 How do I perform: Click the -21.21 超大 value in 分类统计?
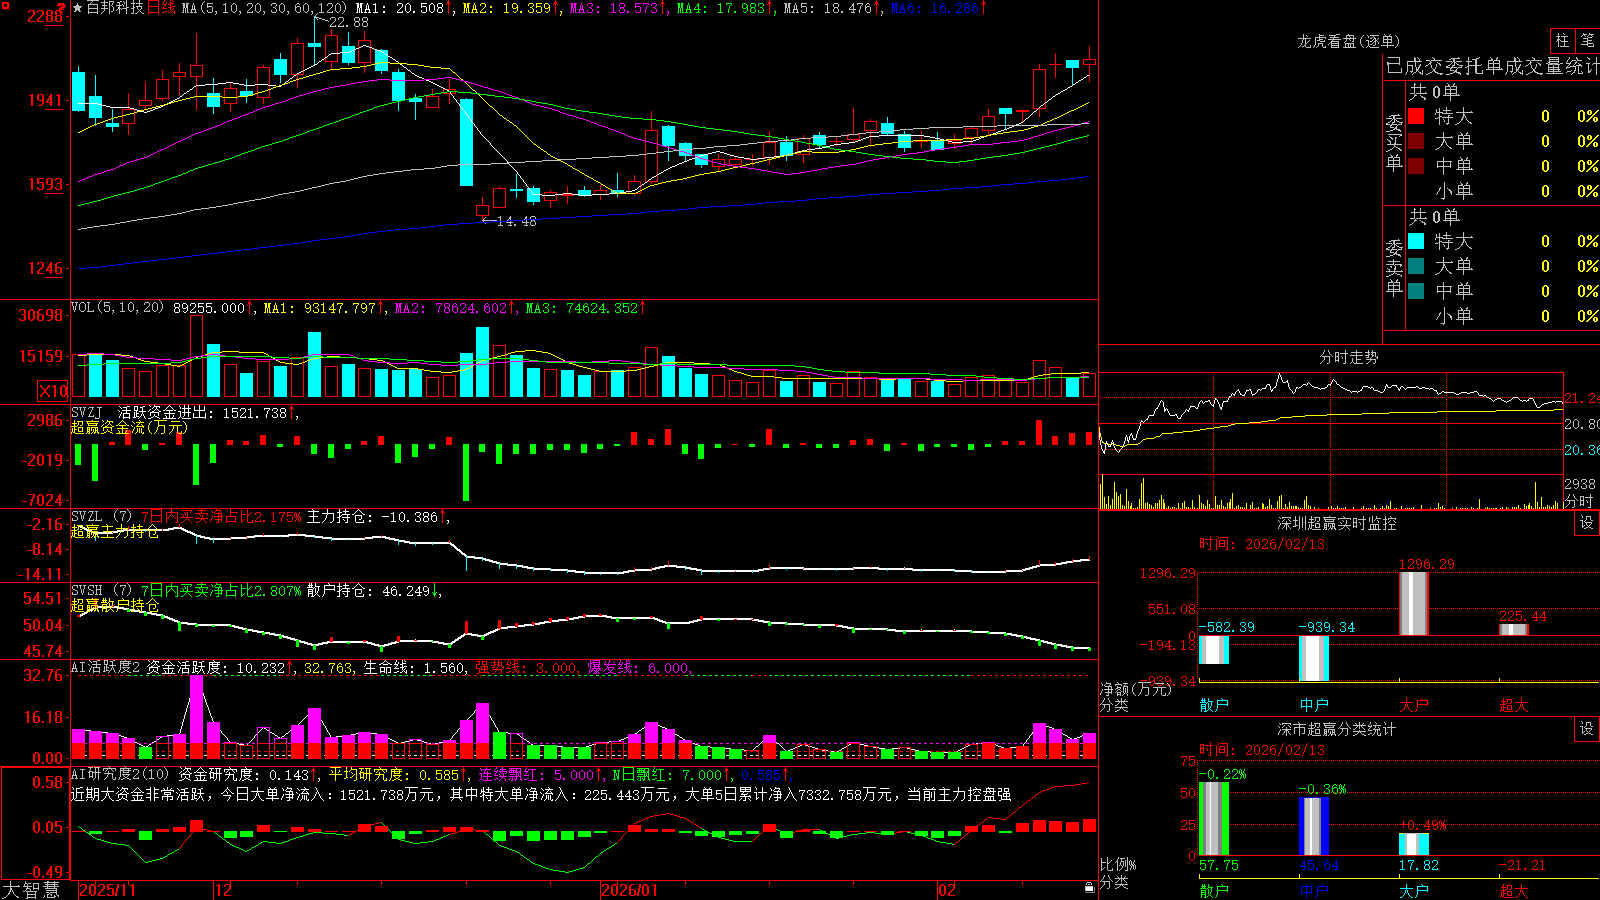(x=1522, y=865)
